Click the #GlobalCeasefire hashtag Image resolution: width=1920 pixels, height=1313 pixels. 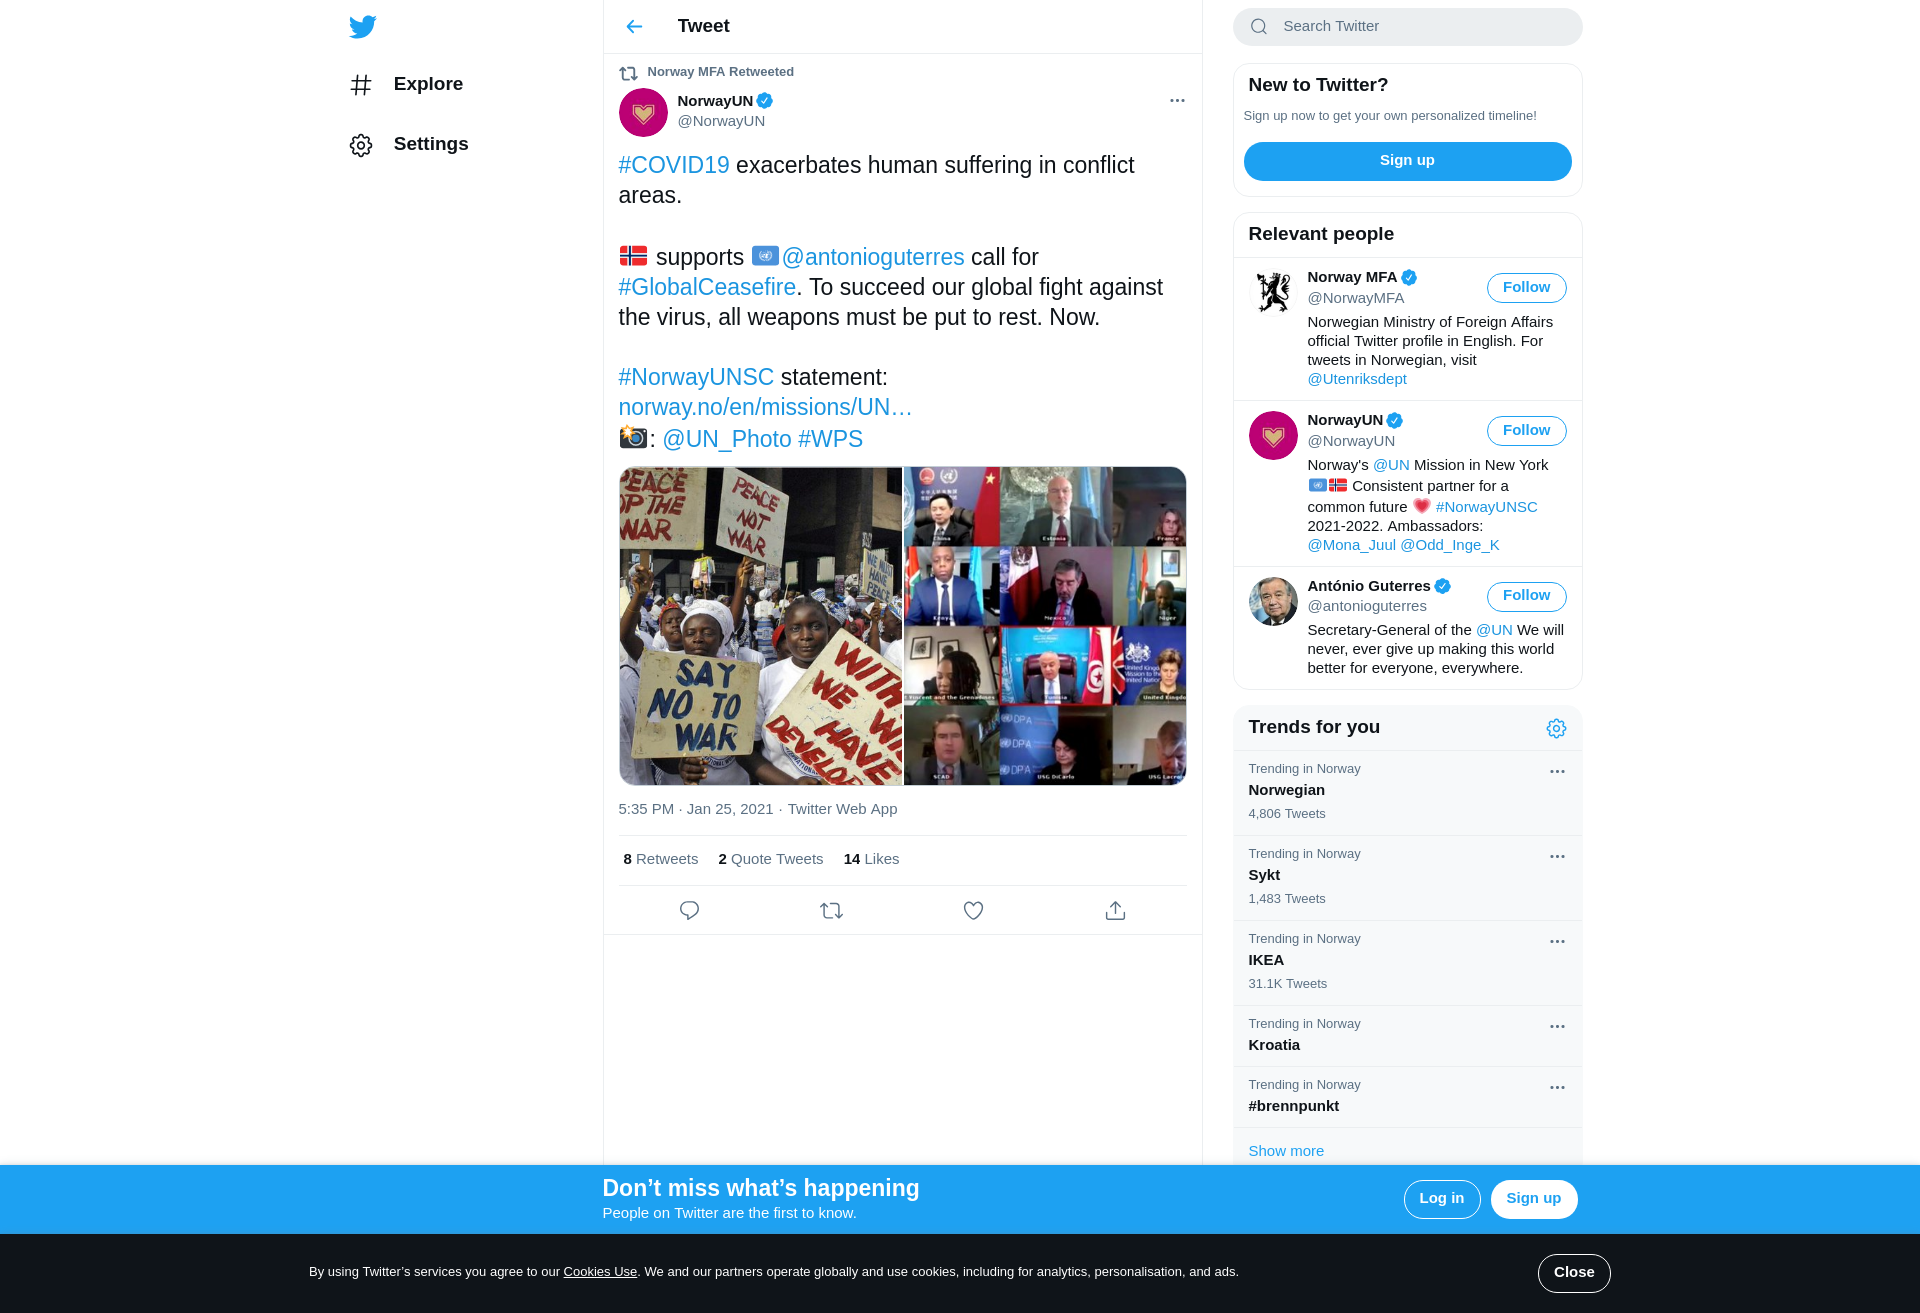707,288
